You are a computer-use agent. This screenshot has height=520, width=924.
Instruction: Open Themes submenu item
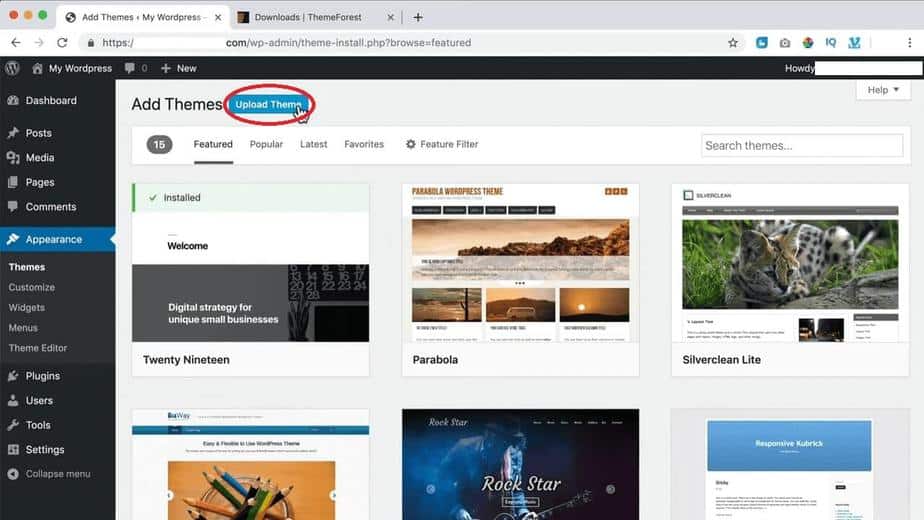27,267
